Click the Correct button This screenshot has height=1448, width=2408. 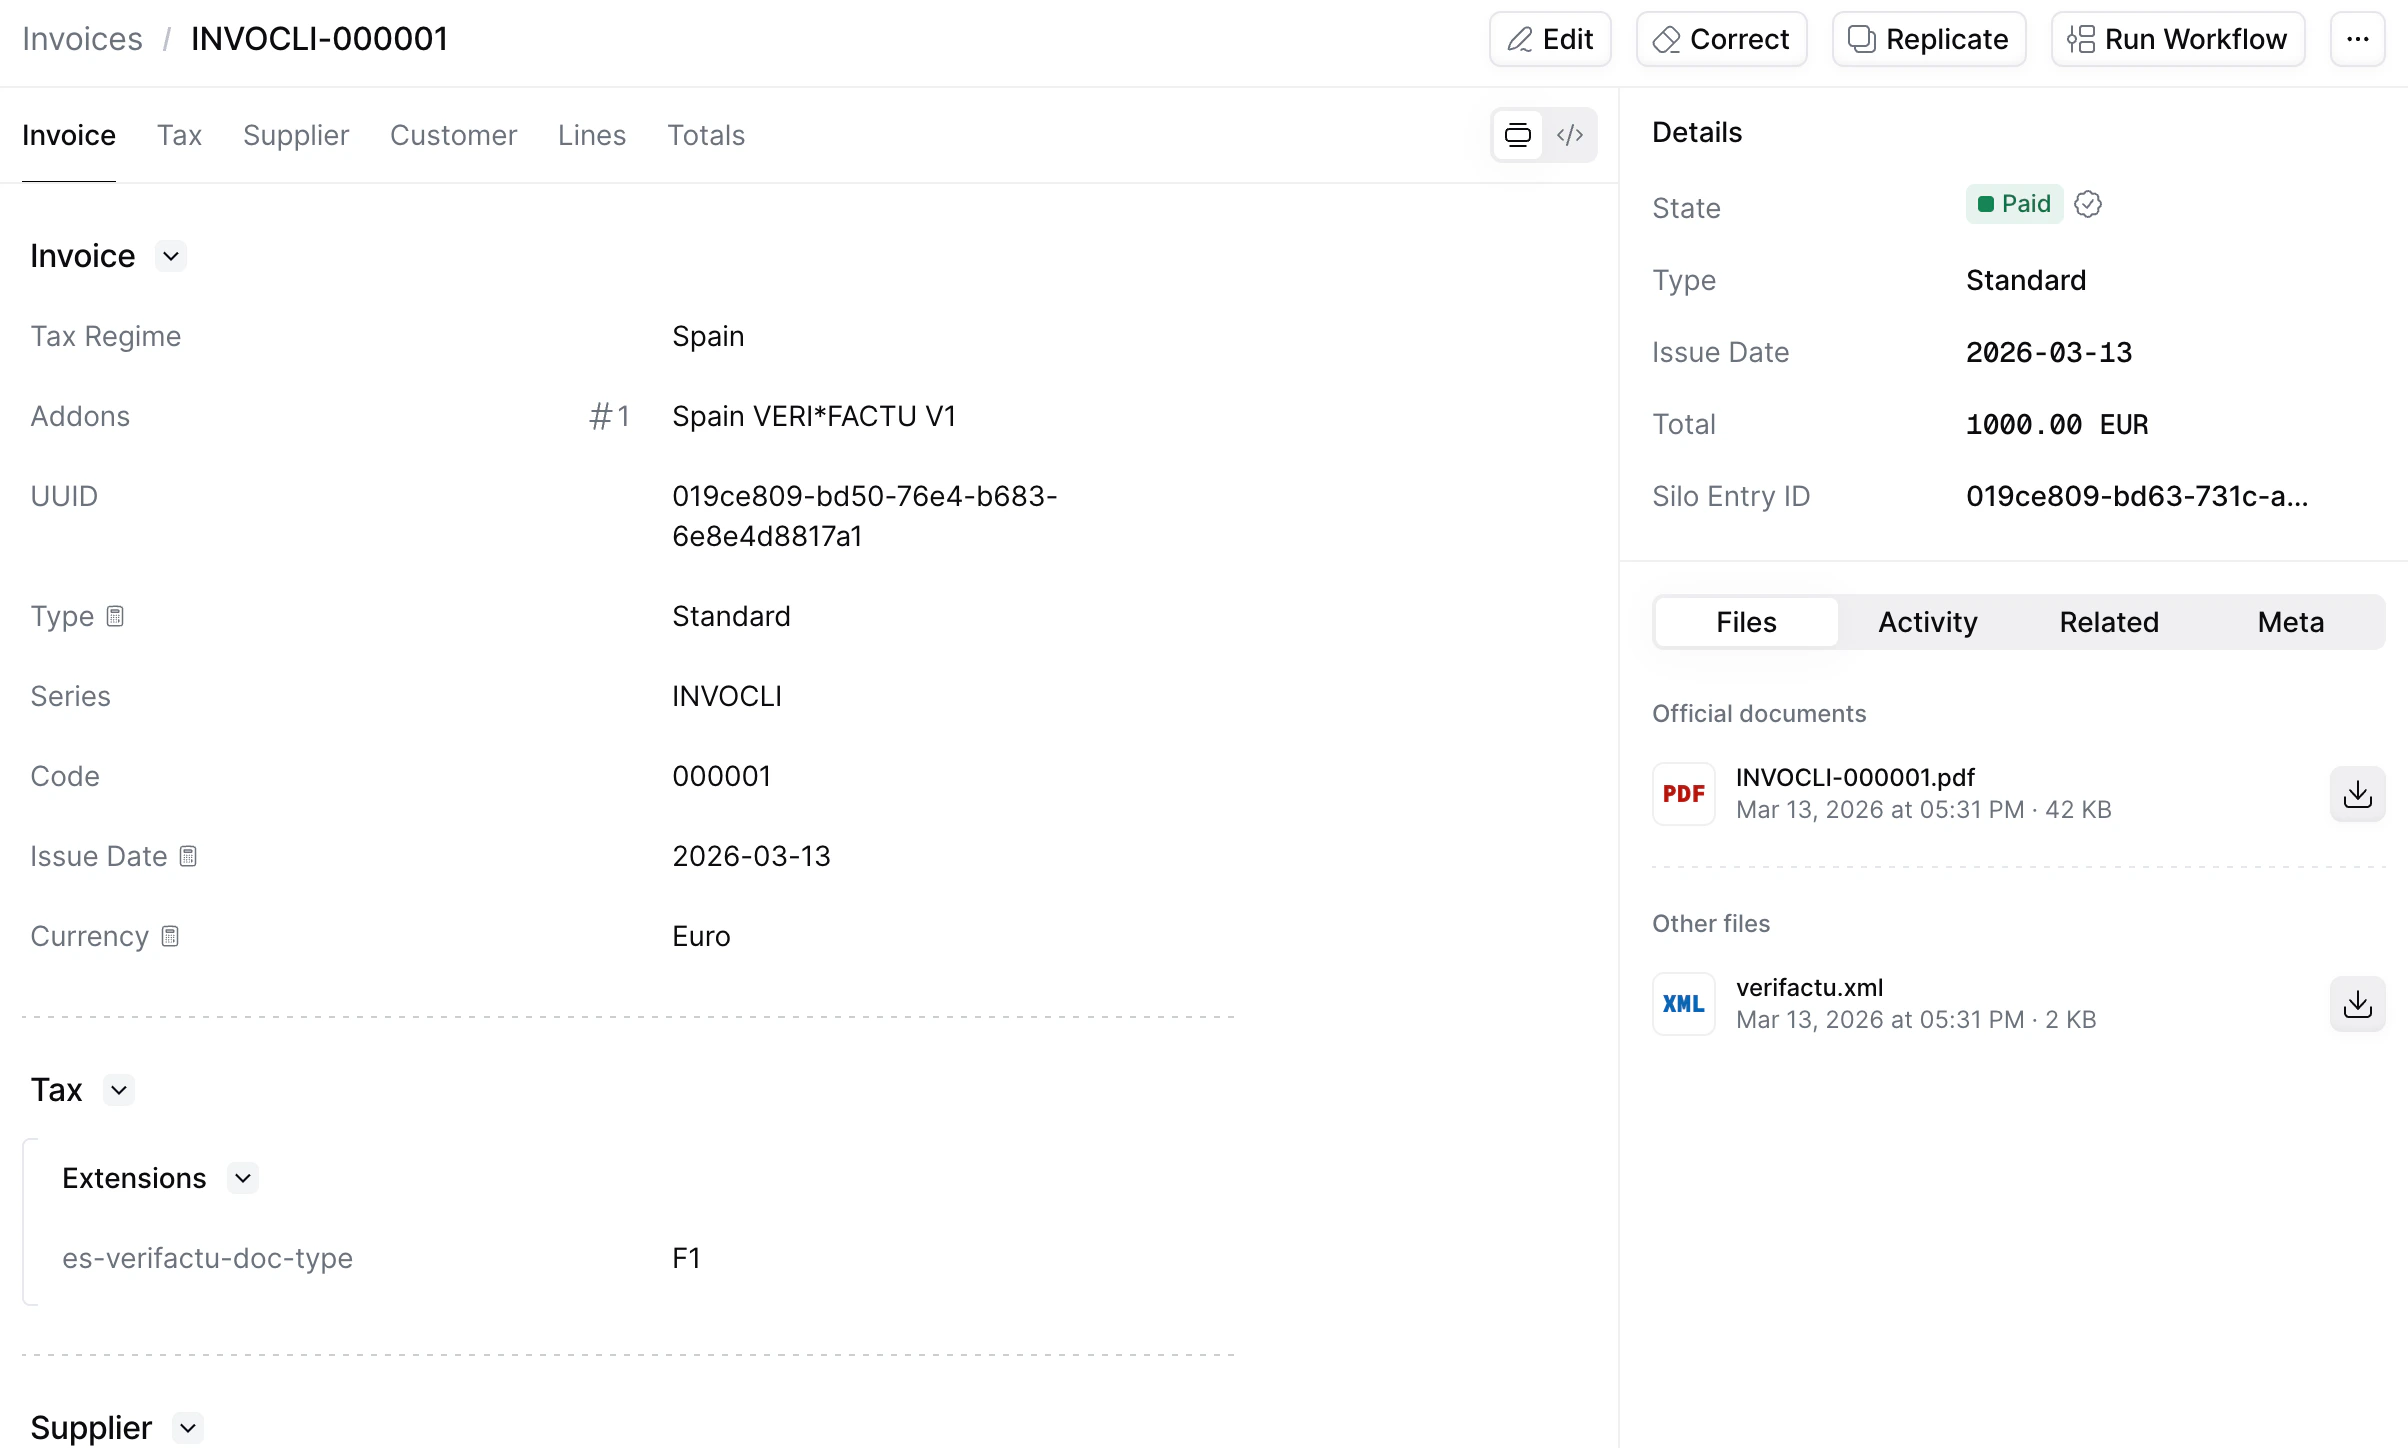coord(1721,39)
